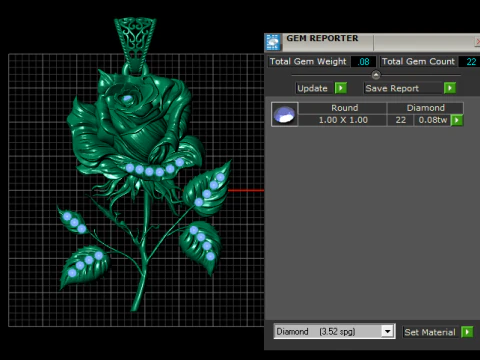The height and width of the screenshot is (360, 480).
Task: Click the Total Gem Count value 22
Action: [x=470, y=62]
